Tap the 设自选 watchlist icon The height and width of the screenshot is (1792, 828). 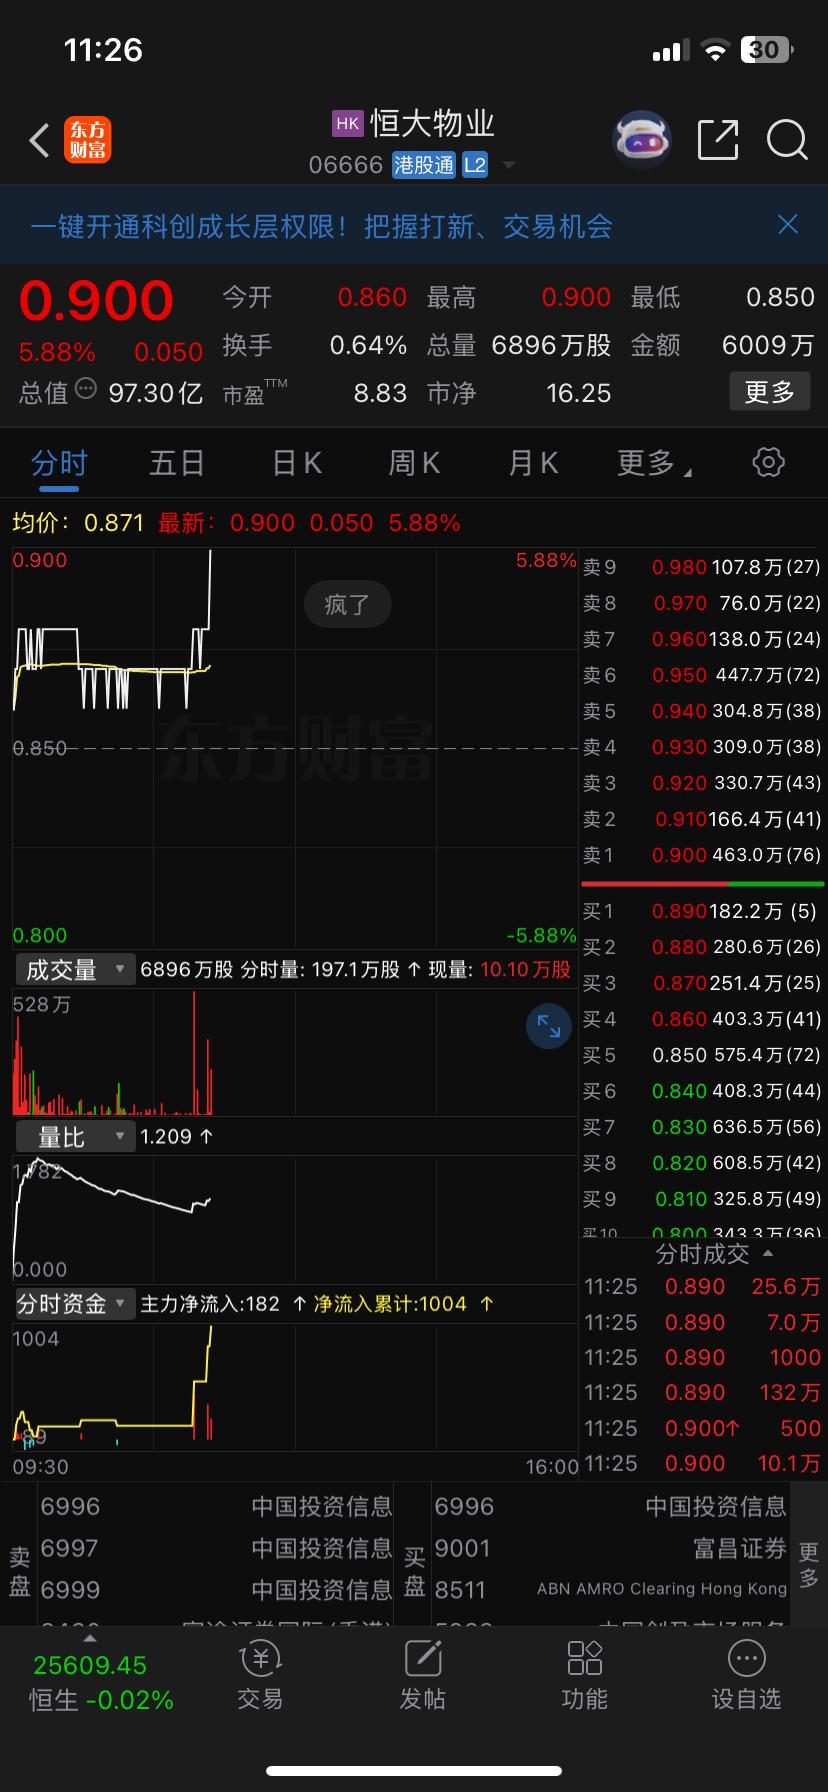(x=747, y=1676)
